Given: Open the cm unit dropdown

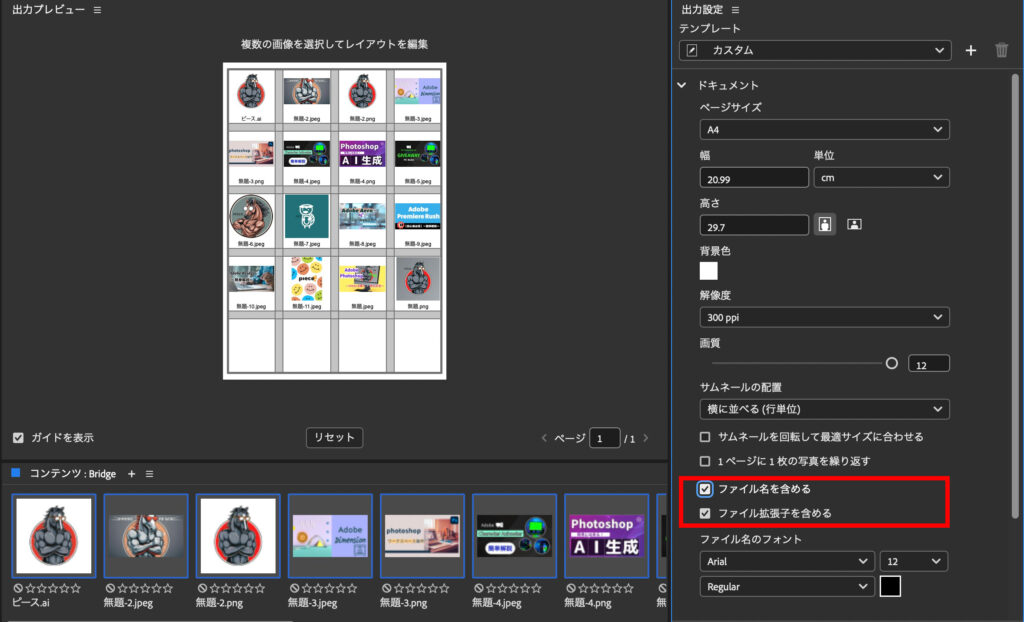Looking at the screenshot, I should (882, 178).
